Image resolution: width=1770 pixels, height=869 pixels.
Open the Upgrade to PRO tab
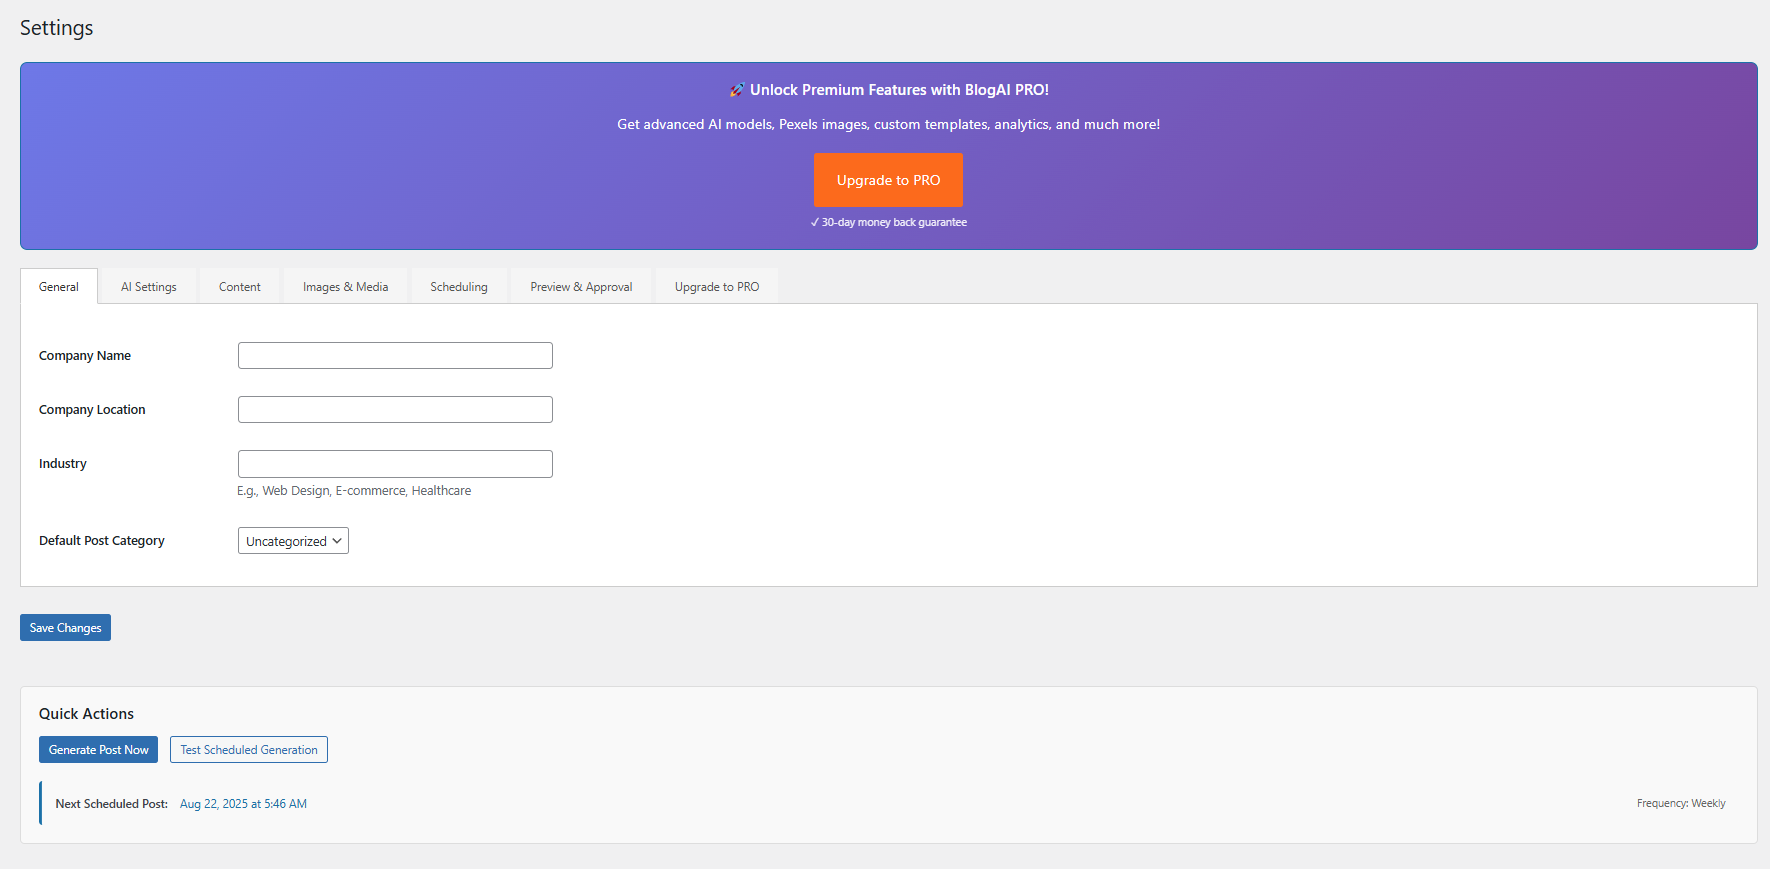click(716, 287)
